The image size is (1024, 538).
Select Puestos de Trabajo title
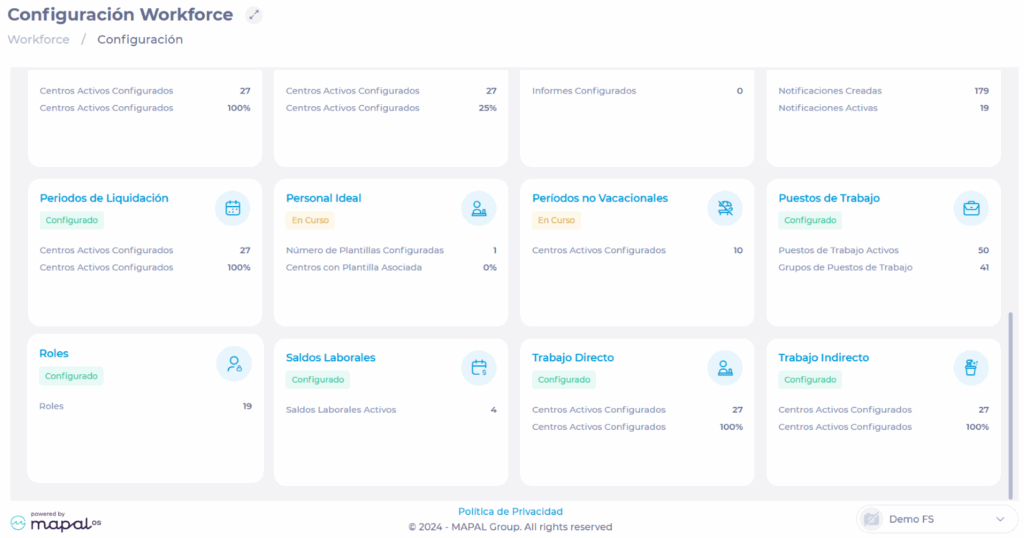(829, 198)
